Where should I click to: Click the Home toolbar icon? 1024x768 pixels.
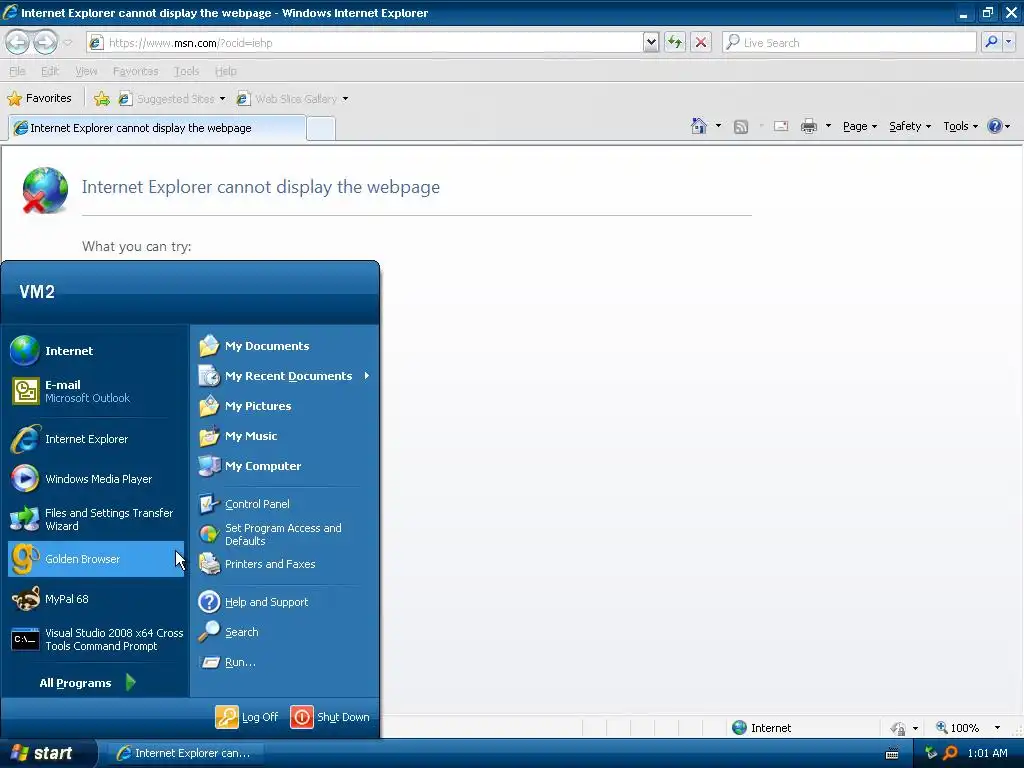699,126
